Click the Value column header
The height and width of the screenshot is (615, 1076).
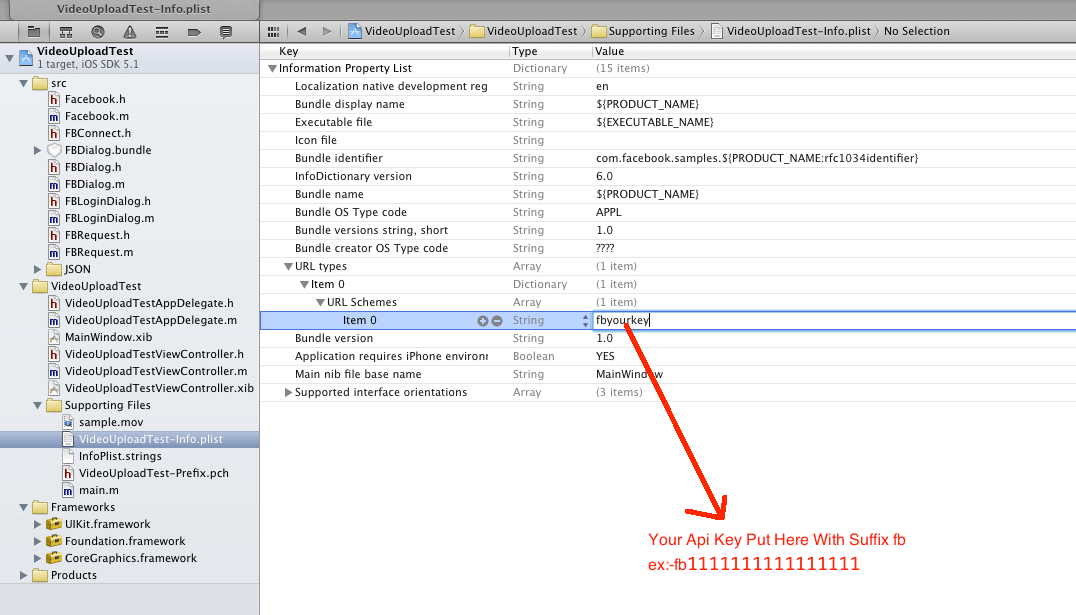click(x=609, y=51)
